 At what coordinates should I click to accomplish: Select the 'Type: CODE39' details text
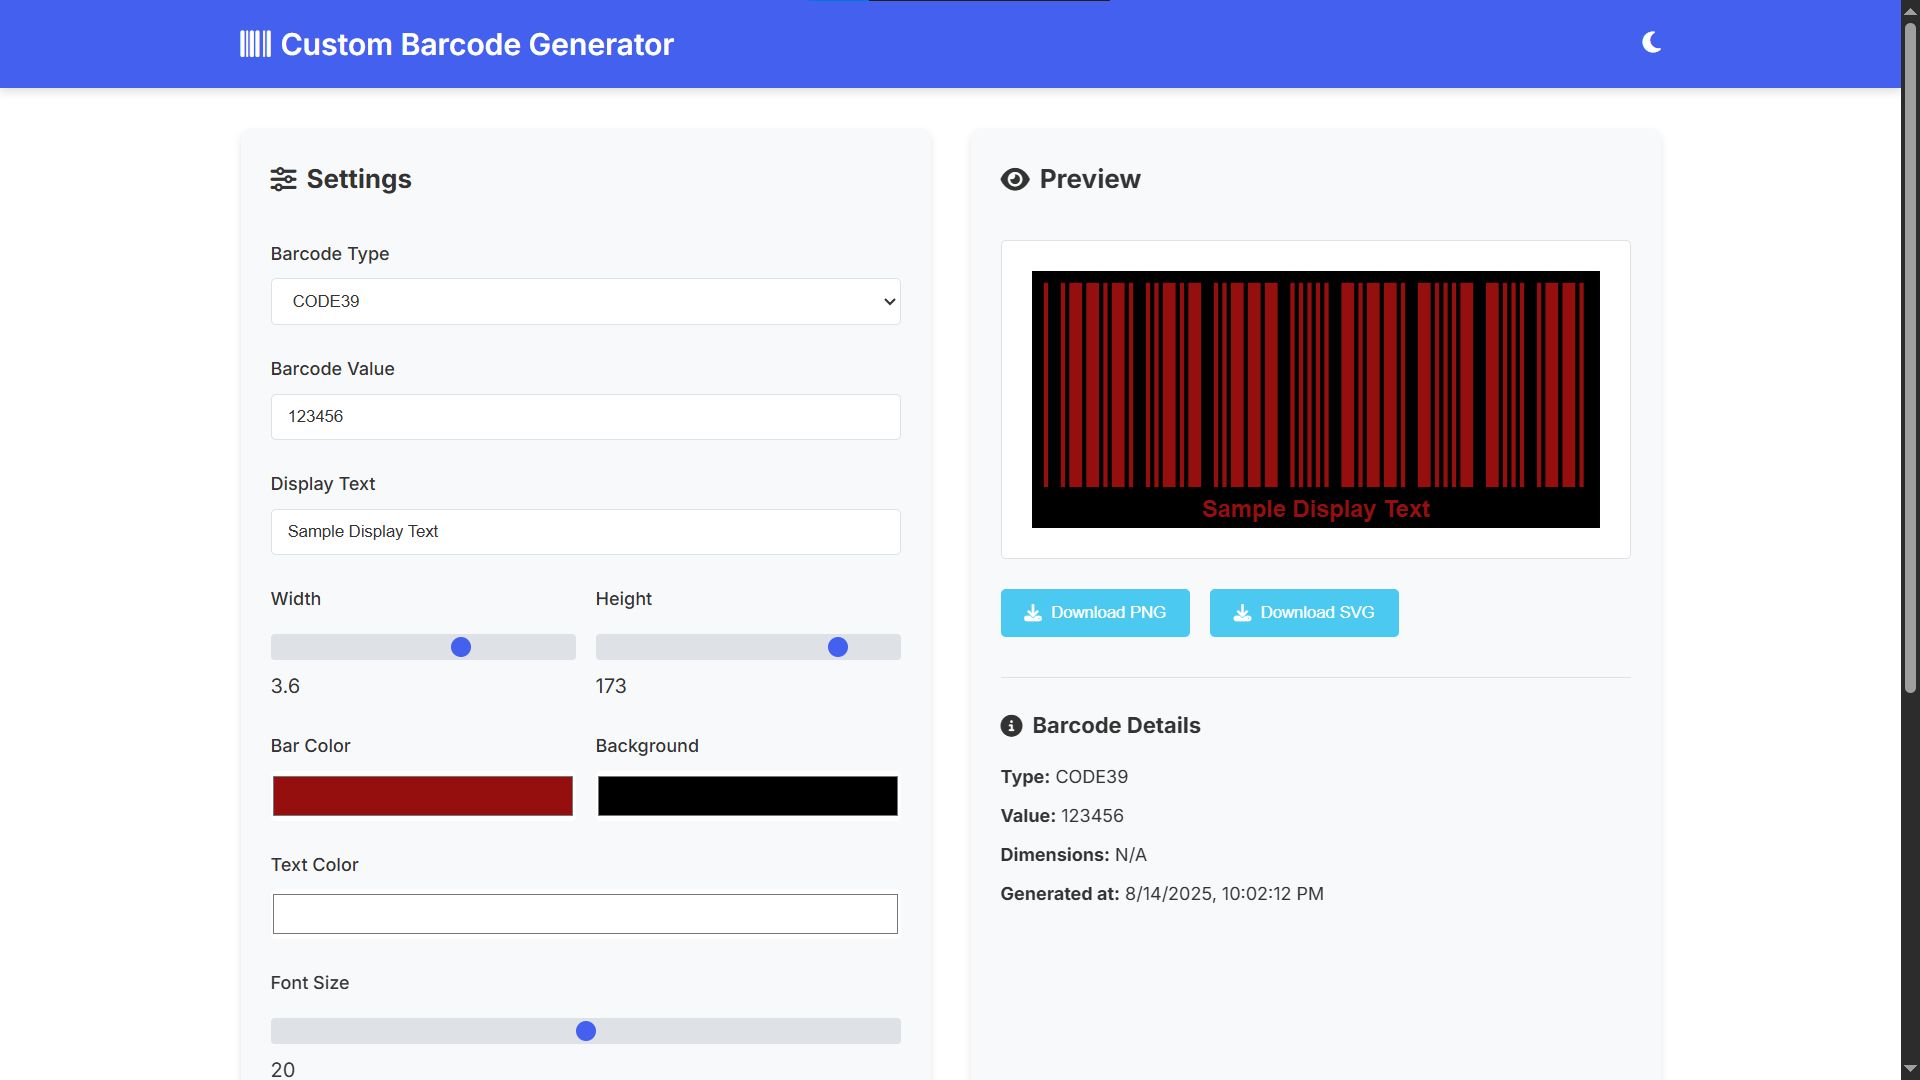click(1064, 777)
